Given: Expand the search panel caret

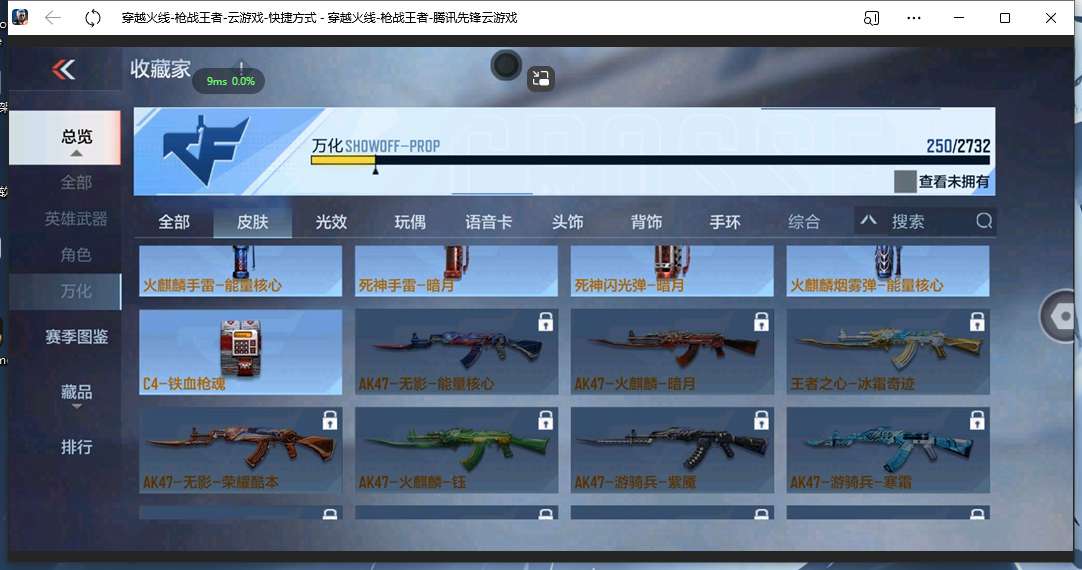Looking at the screenshot, I should (868, 220).
